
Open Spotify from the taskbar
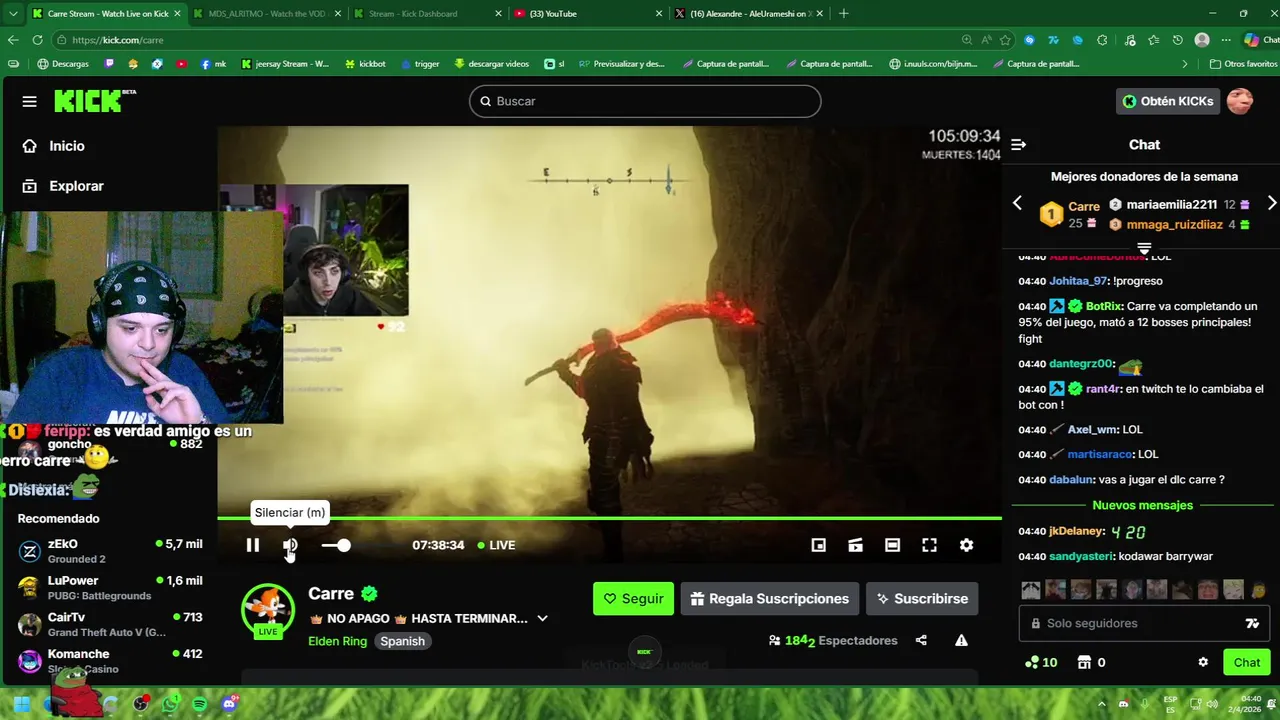click(x=199, y=704)
